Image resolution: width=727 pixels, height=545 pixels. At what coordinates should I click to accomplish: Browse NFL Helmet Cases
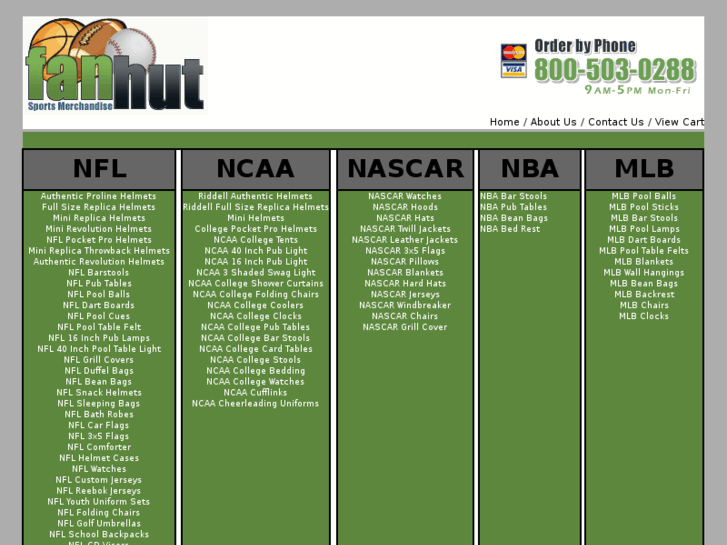point(99,458)
